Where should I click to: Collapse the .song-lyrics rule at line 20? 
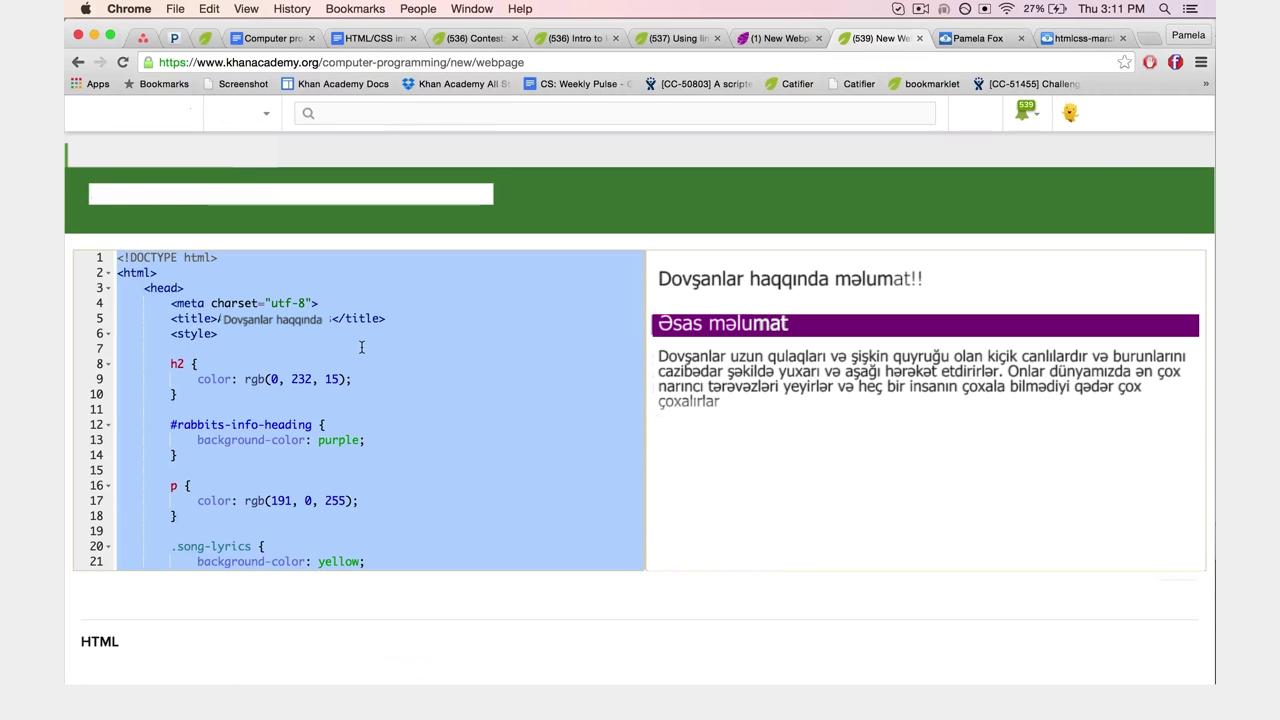(109, 547)
